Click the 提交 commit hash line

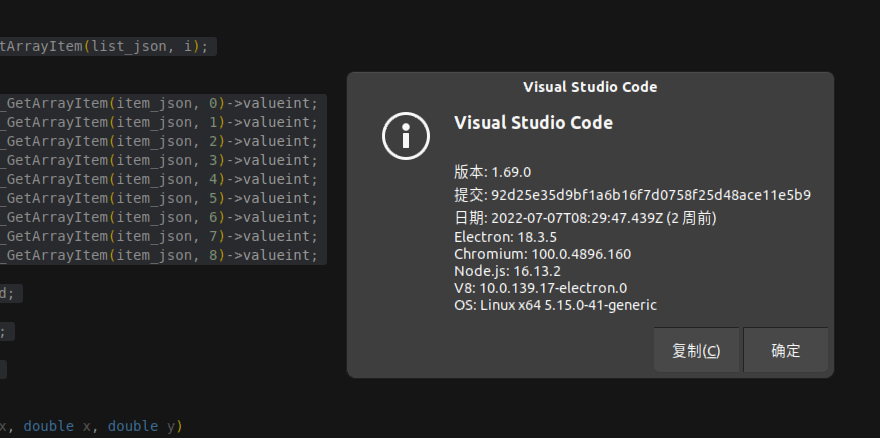pyautogui.click(x=632, y=195)
